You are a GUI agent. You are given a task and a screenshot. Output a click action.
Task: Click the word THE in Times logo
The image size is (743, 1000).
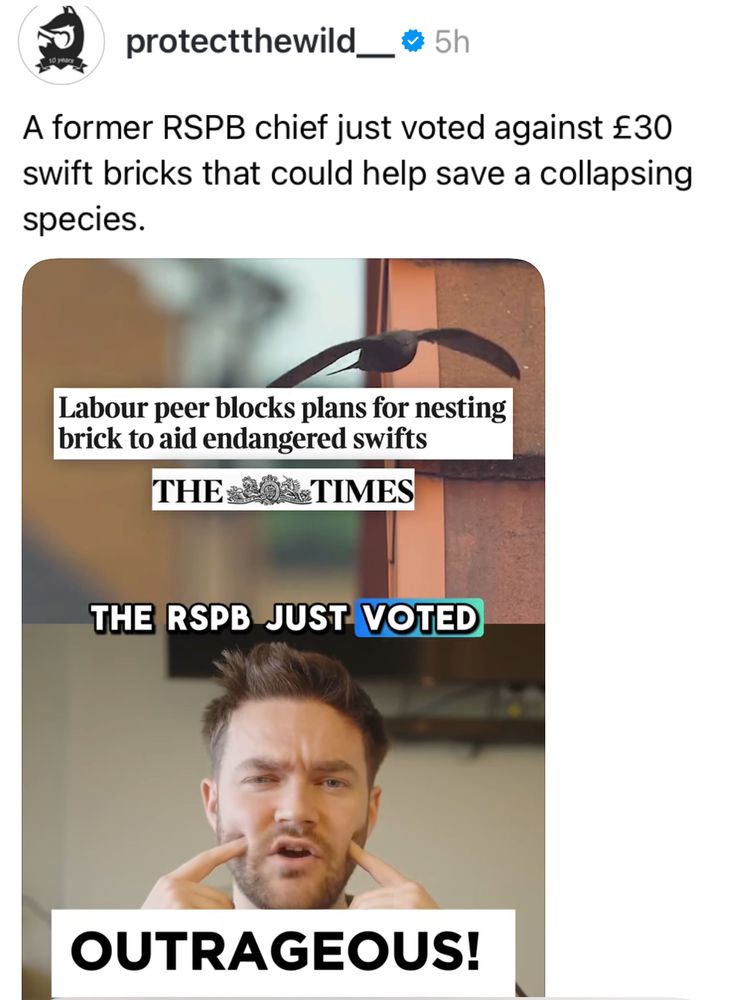pos(188,492)
